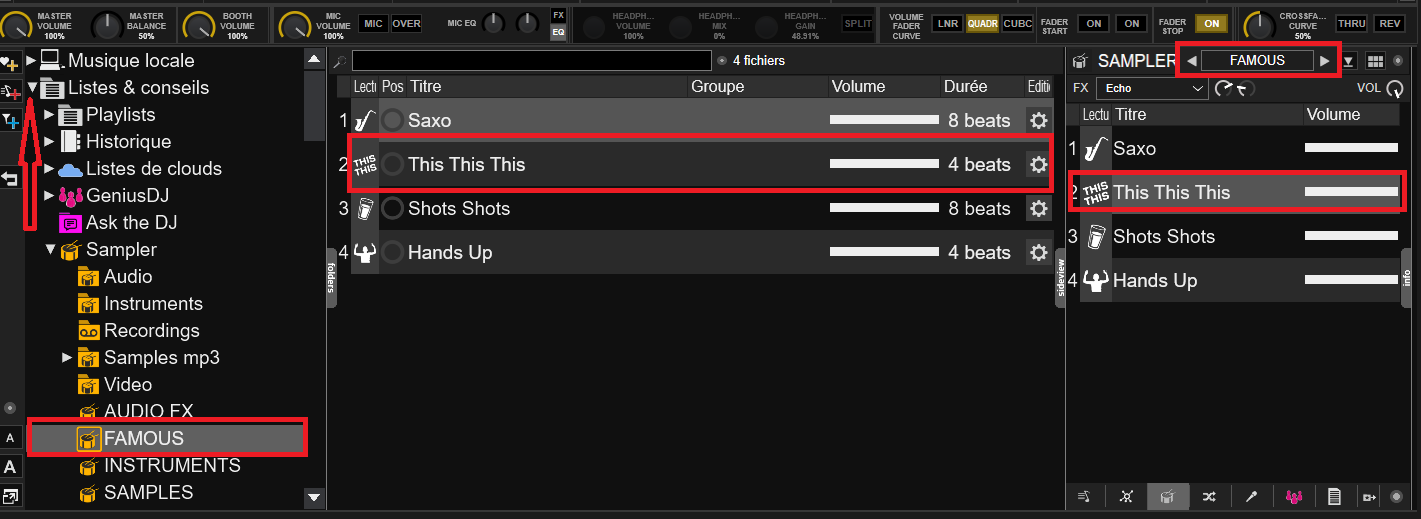
Task: Collapse the Sampler folder tree
Action: tap(50, 250)
